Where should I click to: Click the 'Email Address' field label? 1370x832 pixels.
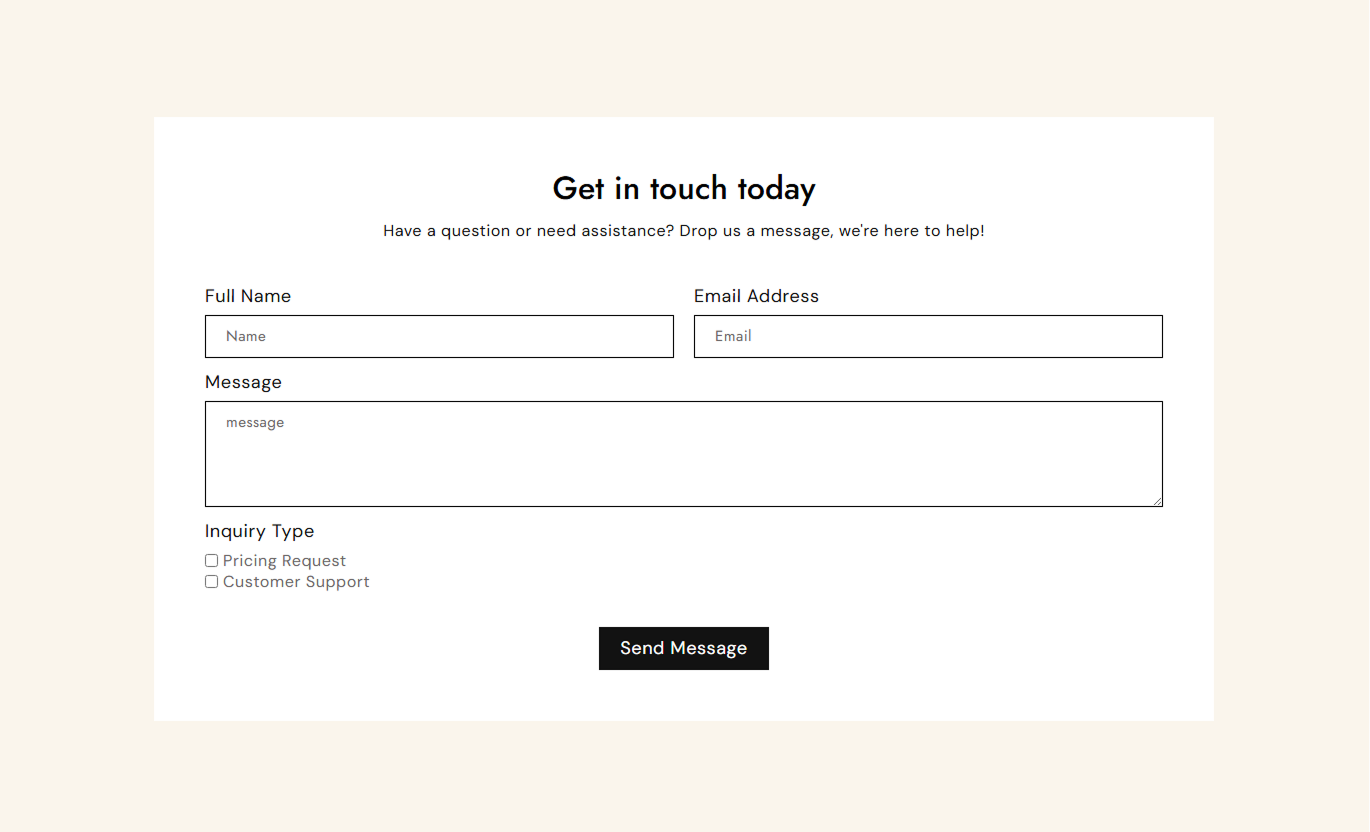pos(756,296)
